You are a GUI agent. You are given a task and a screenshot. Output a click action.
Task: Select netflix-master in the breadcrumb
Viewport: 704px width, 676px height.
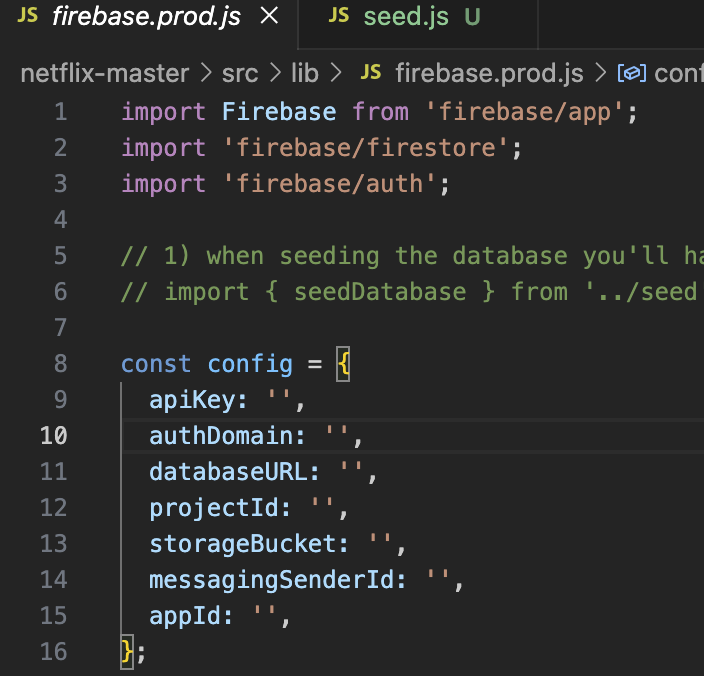[105, 73]
